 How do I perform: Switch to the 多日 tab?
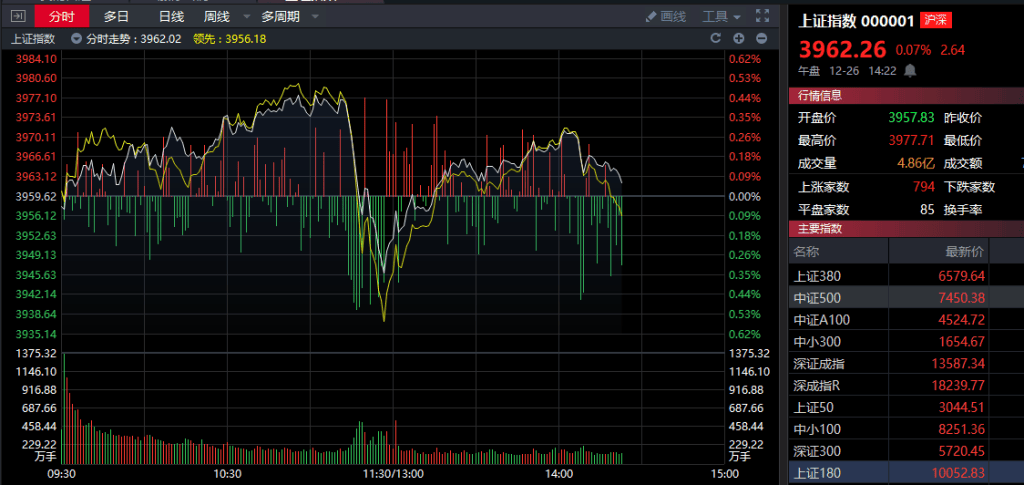click(x=117, y=17)
